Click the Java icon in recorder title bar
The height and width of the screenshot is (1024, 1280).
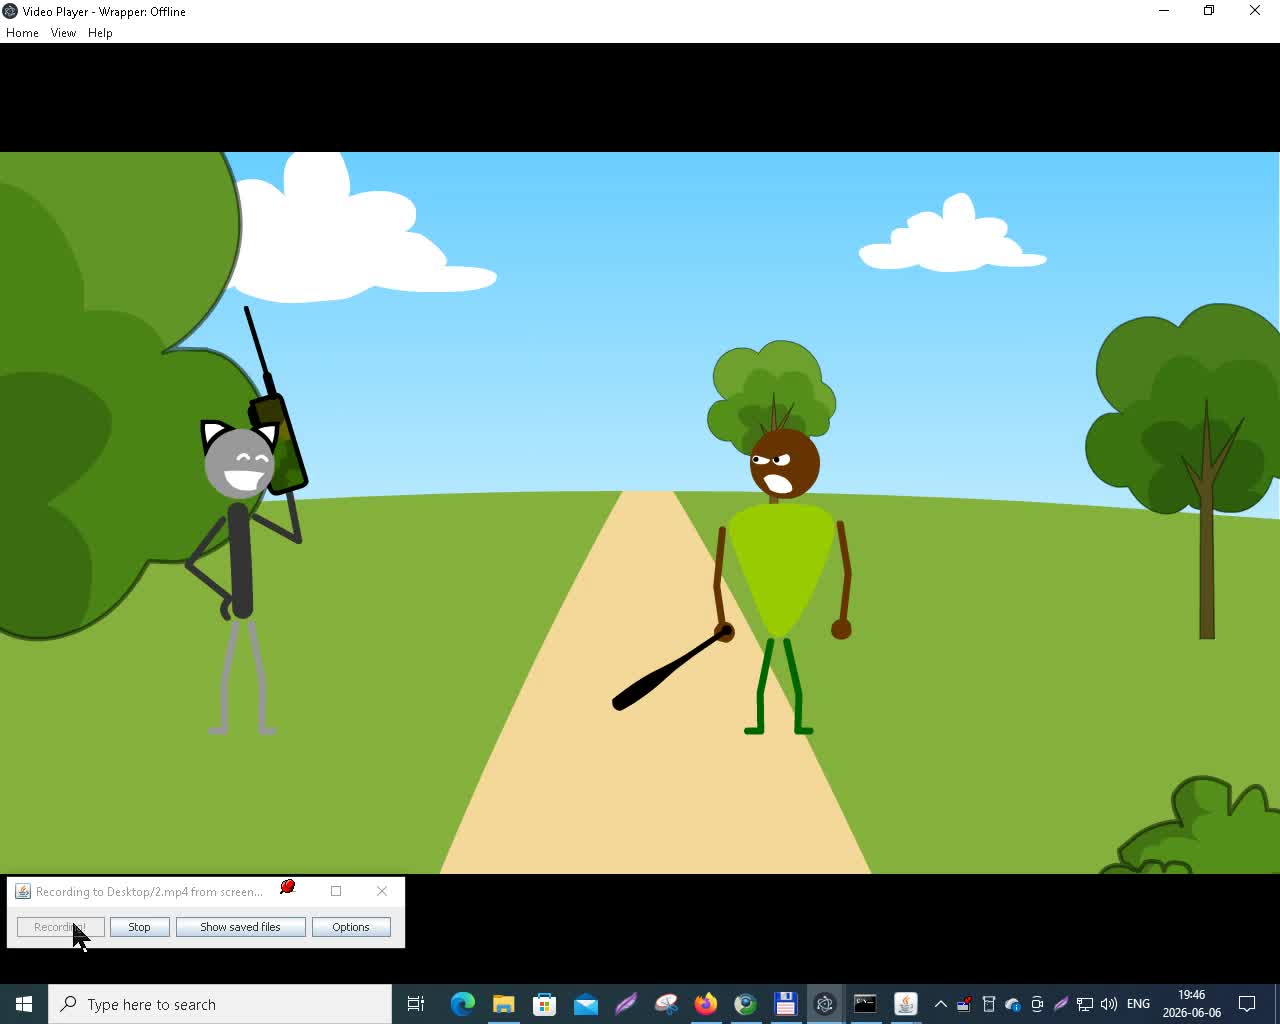click(23, 891)
